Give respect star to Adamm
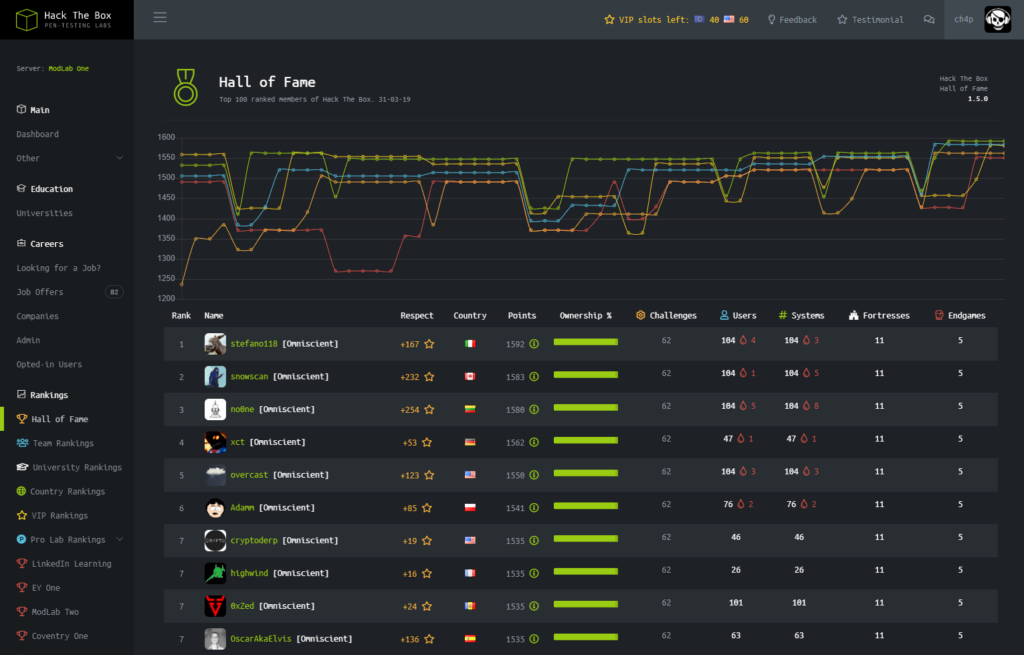Screen dimensions: 1024x655 point(426,507)
